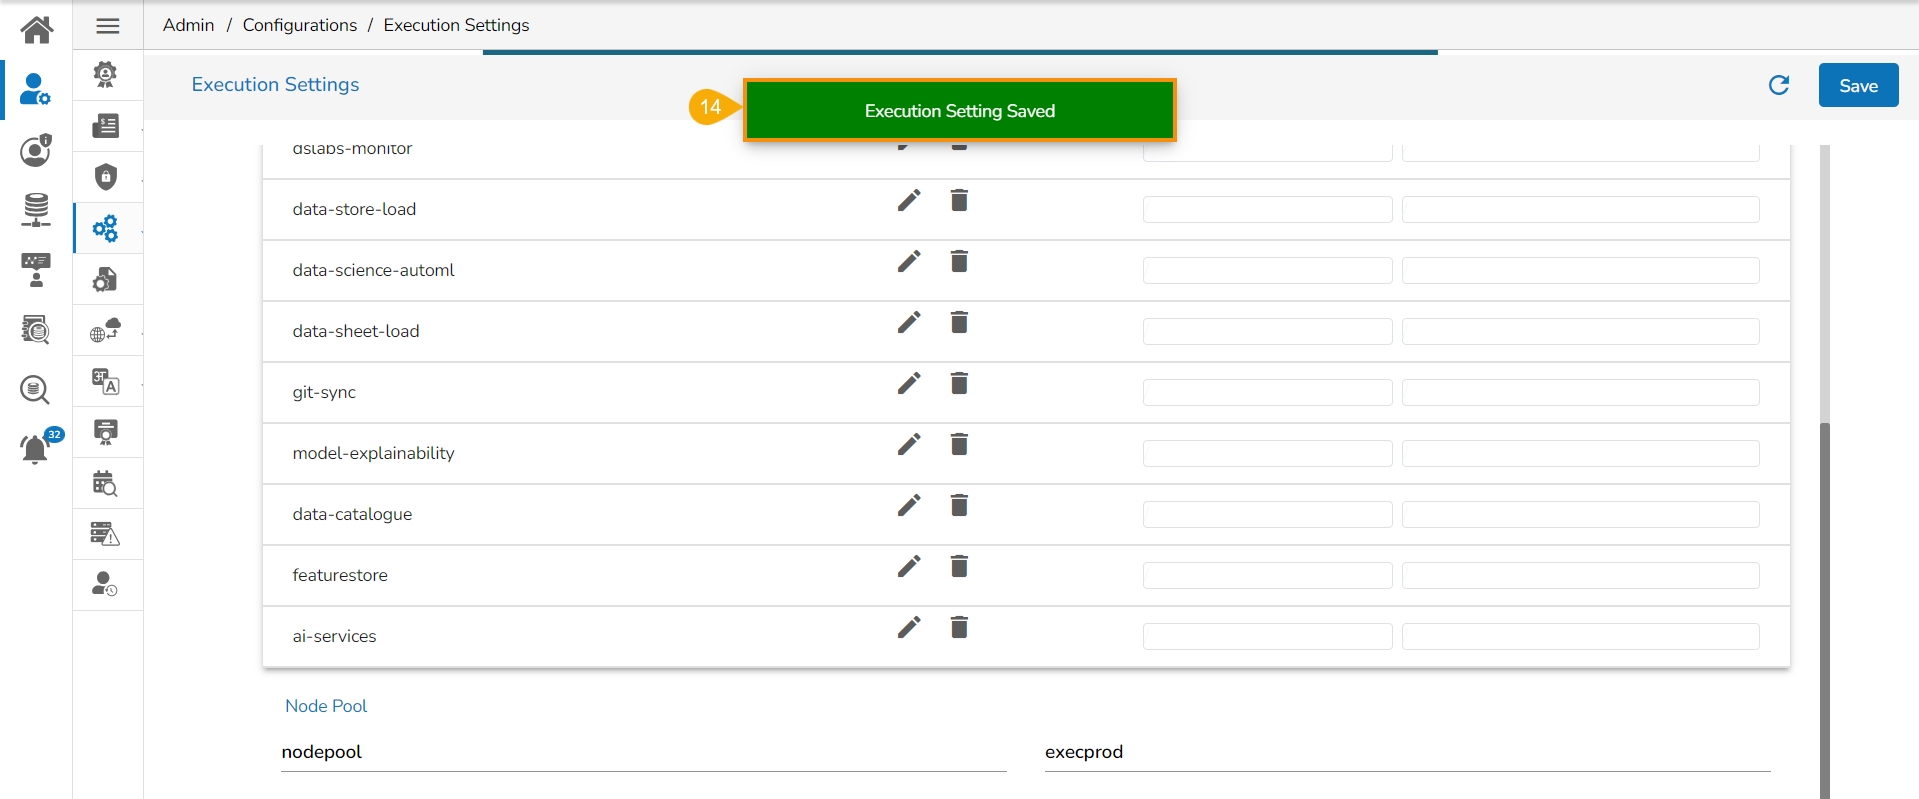Image resolution: width=1919 pixels, height=799 pixels.
Task: Focus the second input of data-store-load row
Action: click(x=1581, y=210)
